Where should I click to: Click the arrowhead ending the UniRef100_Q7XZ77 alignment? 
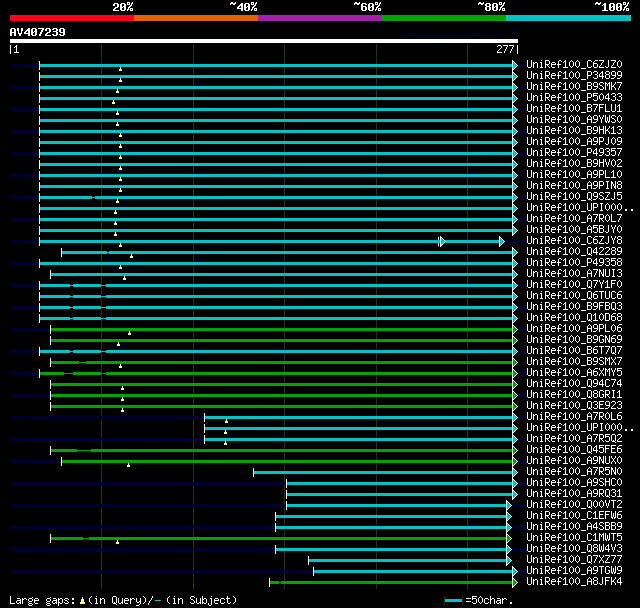pyautogui.click(x=509, y=560)
